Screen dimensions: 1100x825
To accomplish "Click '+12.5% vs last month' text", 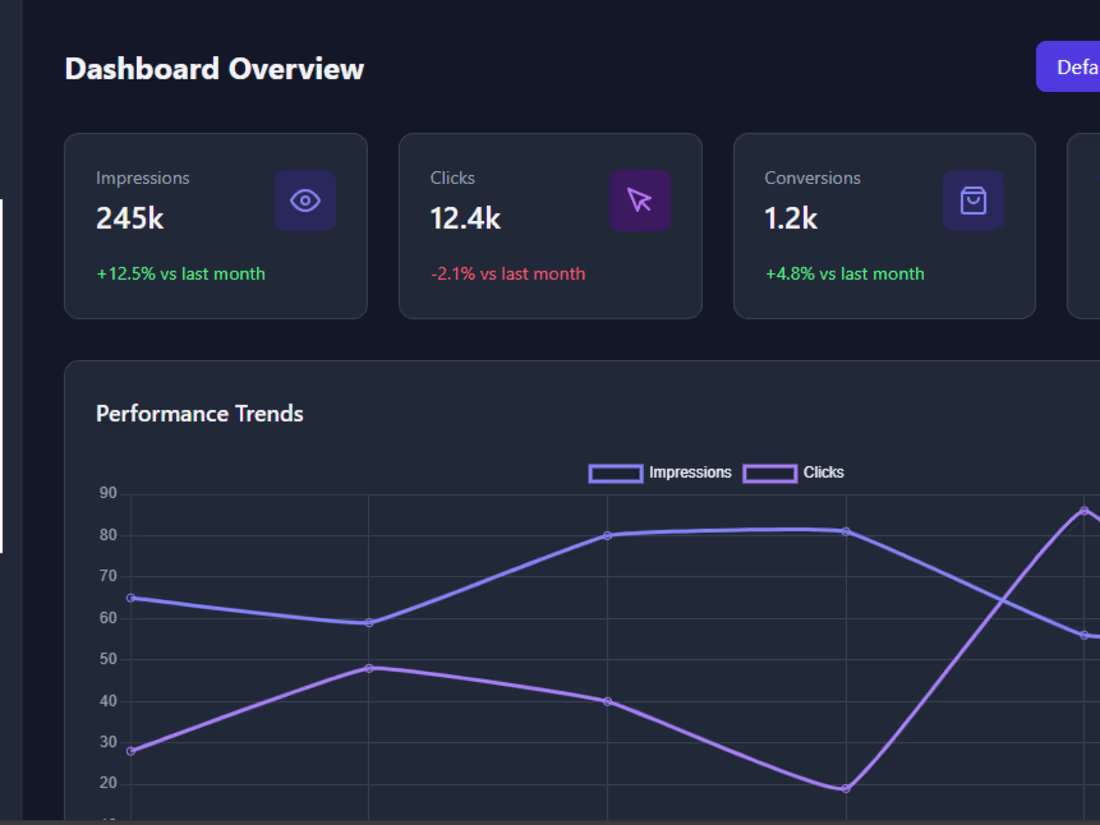I will (x=181, y=274).
